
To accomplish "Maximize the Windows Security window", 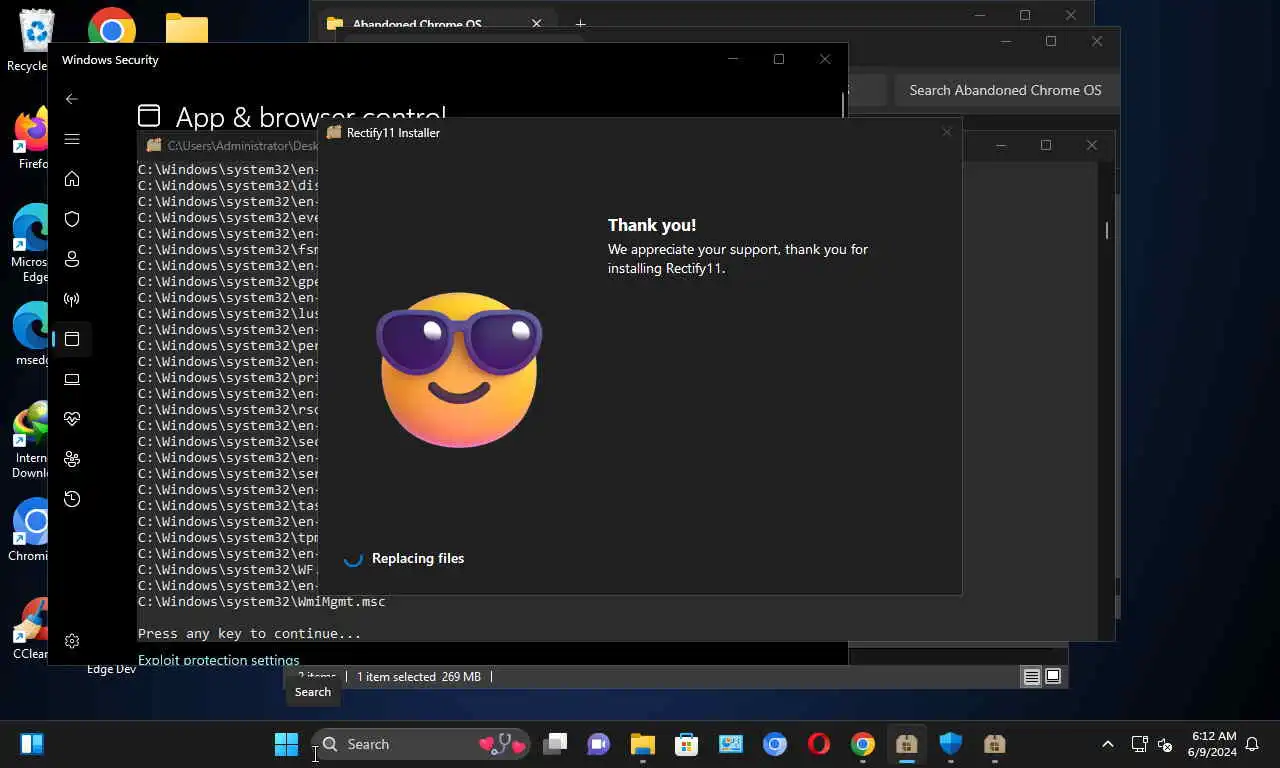I will (x=779, y=59).
